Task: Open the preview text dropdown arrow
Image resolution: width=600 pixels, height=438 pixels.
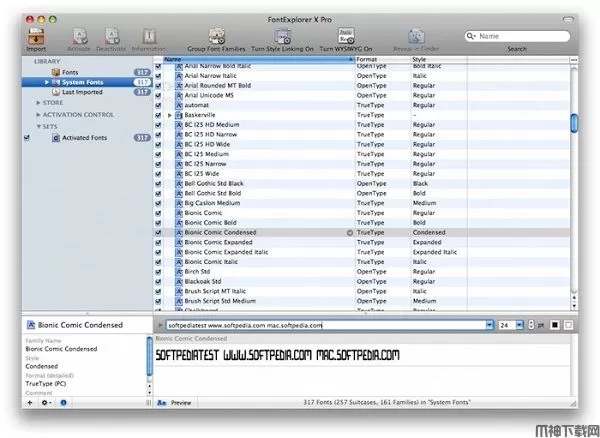Action: [490, 325]
